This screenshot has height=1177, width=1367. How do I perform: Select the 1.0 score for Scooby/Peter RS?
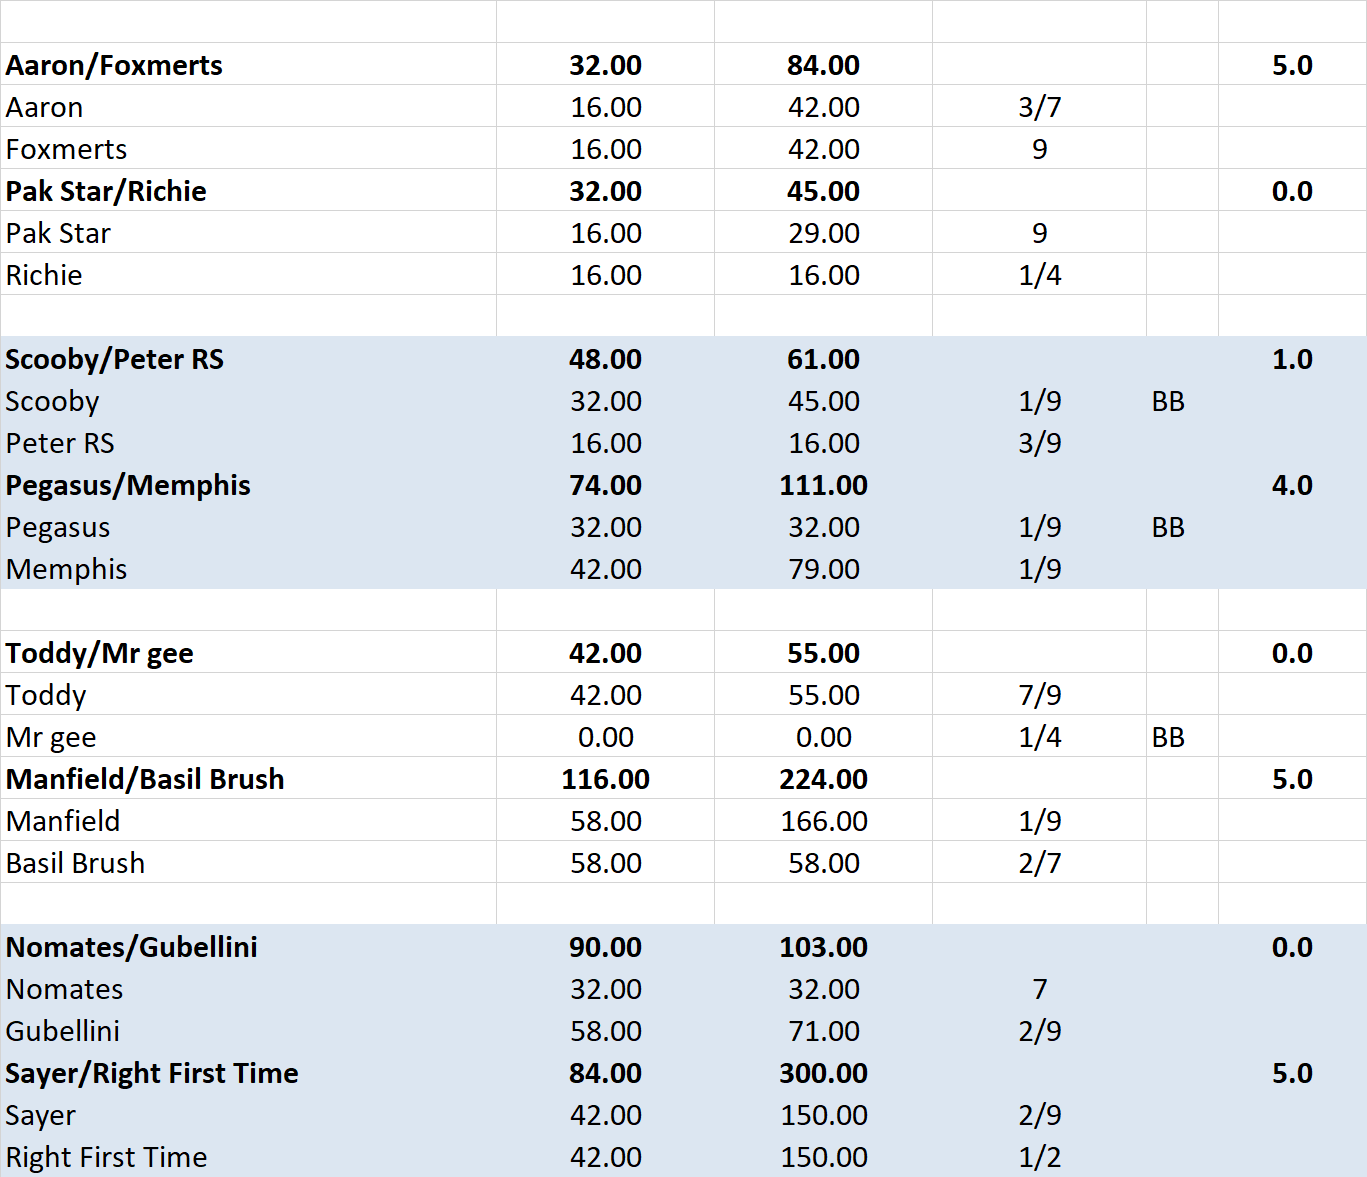point(1291,359)
